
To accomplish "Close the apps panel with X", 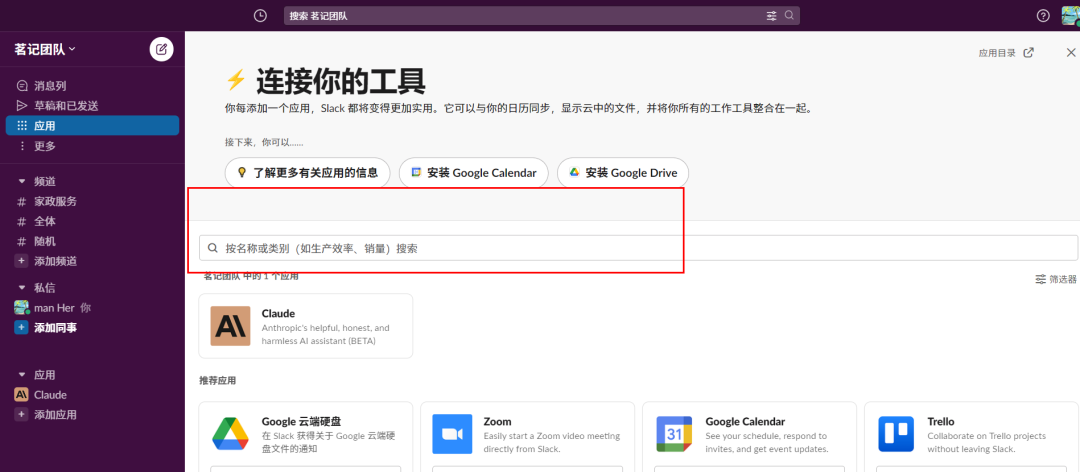I will 1071,53.
